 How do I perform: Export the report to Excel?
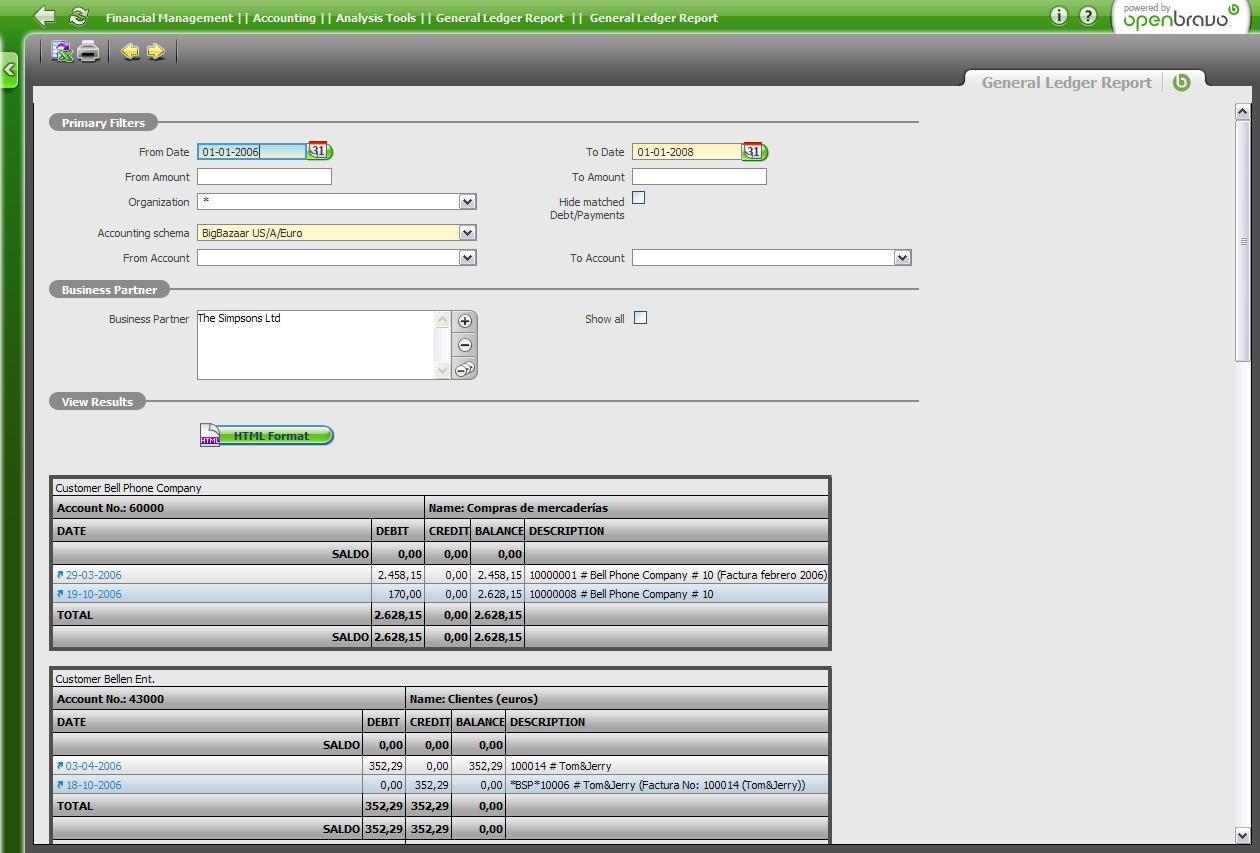coord(62,51)
